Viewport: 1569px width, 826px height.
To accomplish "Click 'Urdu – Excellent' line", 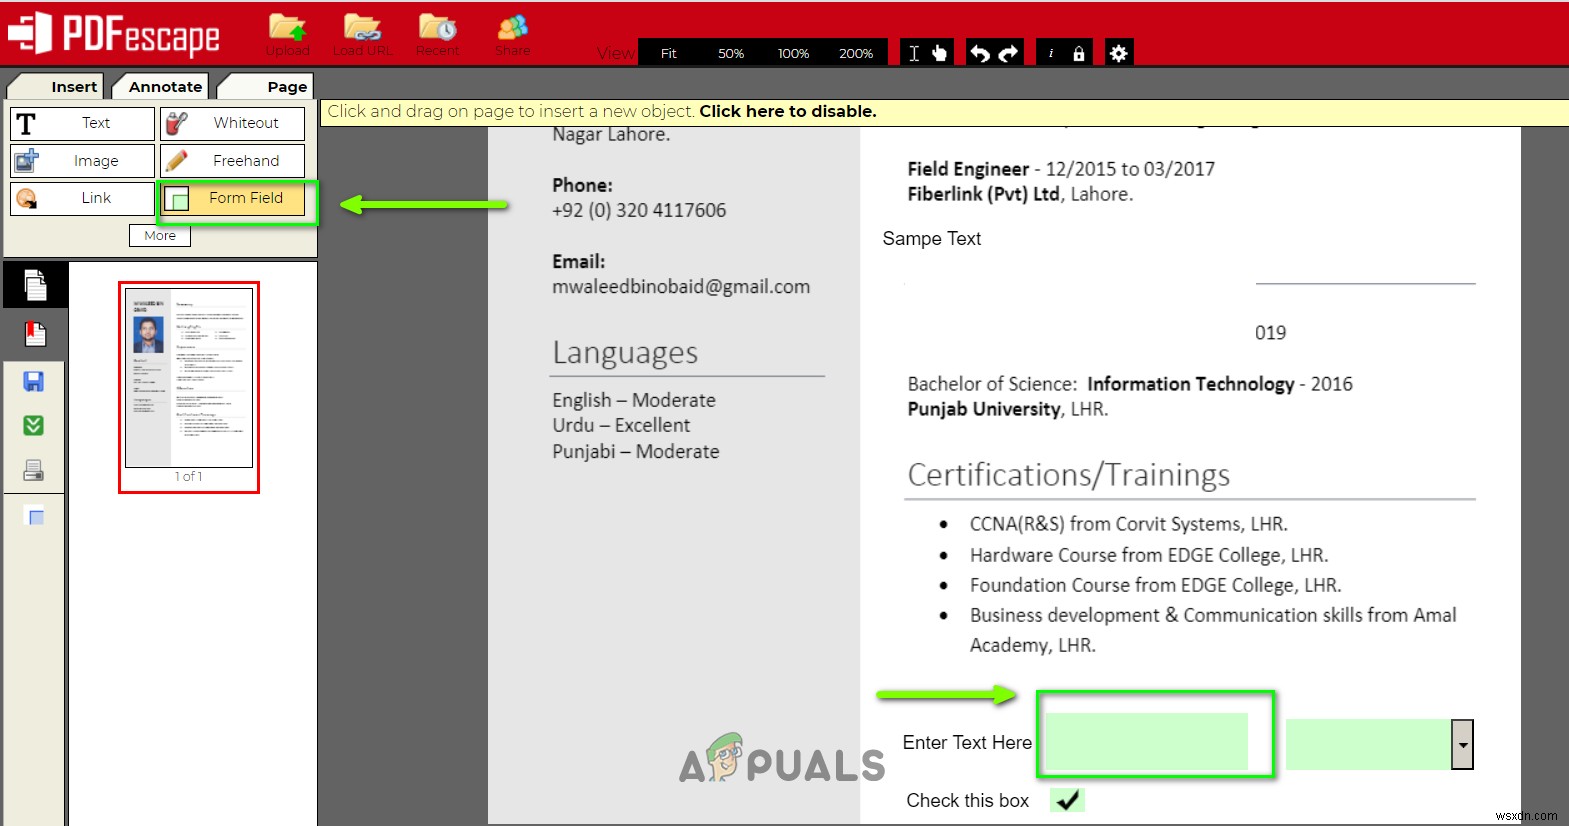I will 621,425.
